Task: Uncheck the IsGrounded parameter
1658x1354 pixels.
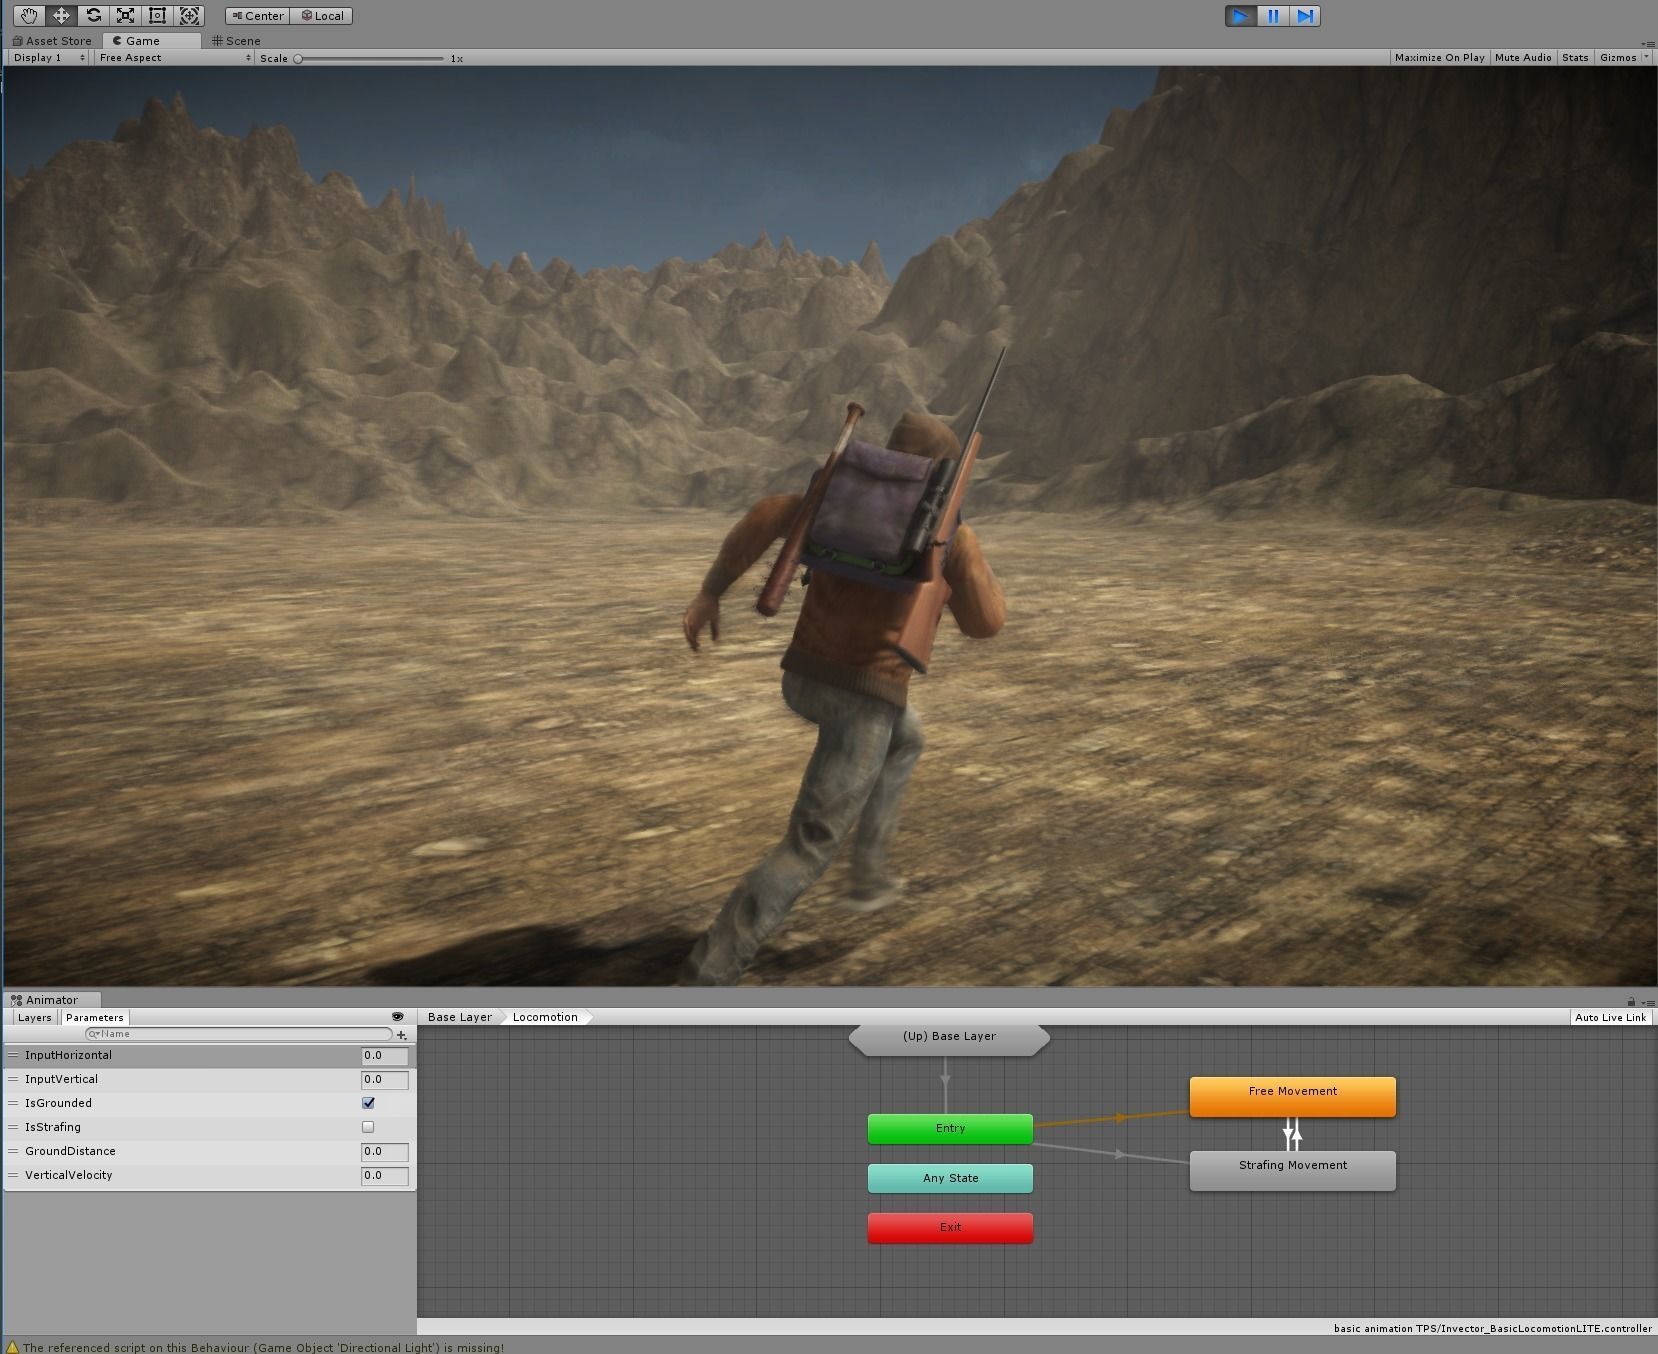Action: tap(368, 1103)
